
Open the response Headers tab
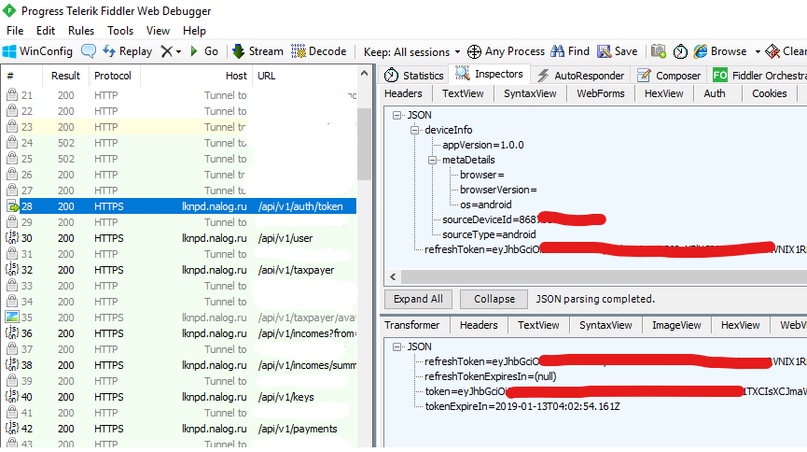click(478, 325)
